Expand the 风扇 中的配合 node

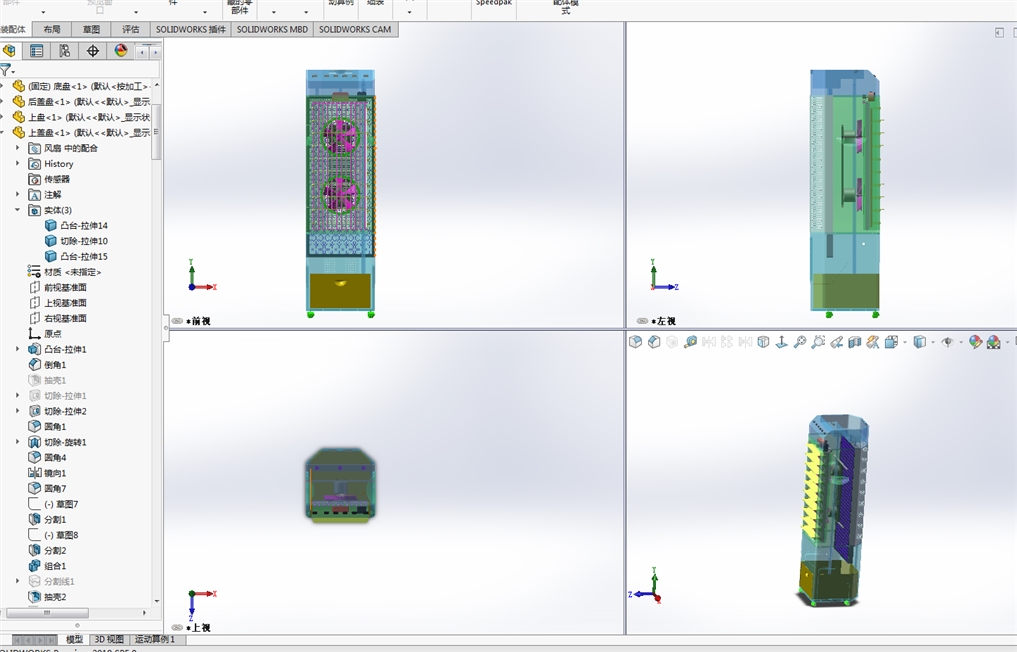18,148
